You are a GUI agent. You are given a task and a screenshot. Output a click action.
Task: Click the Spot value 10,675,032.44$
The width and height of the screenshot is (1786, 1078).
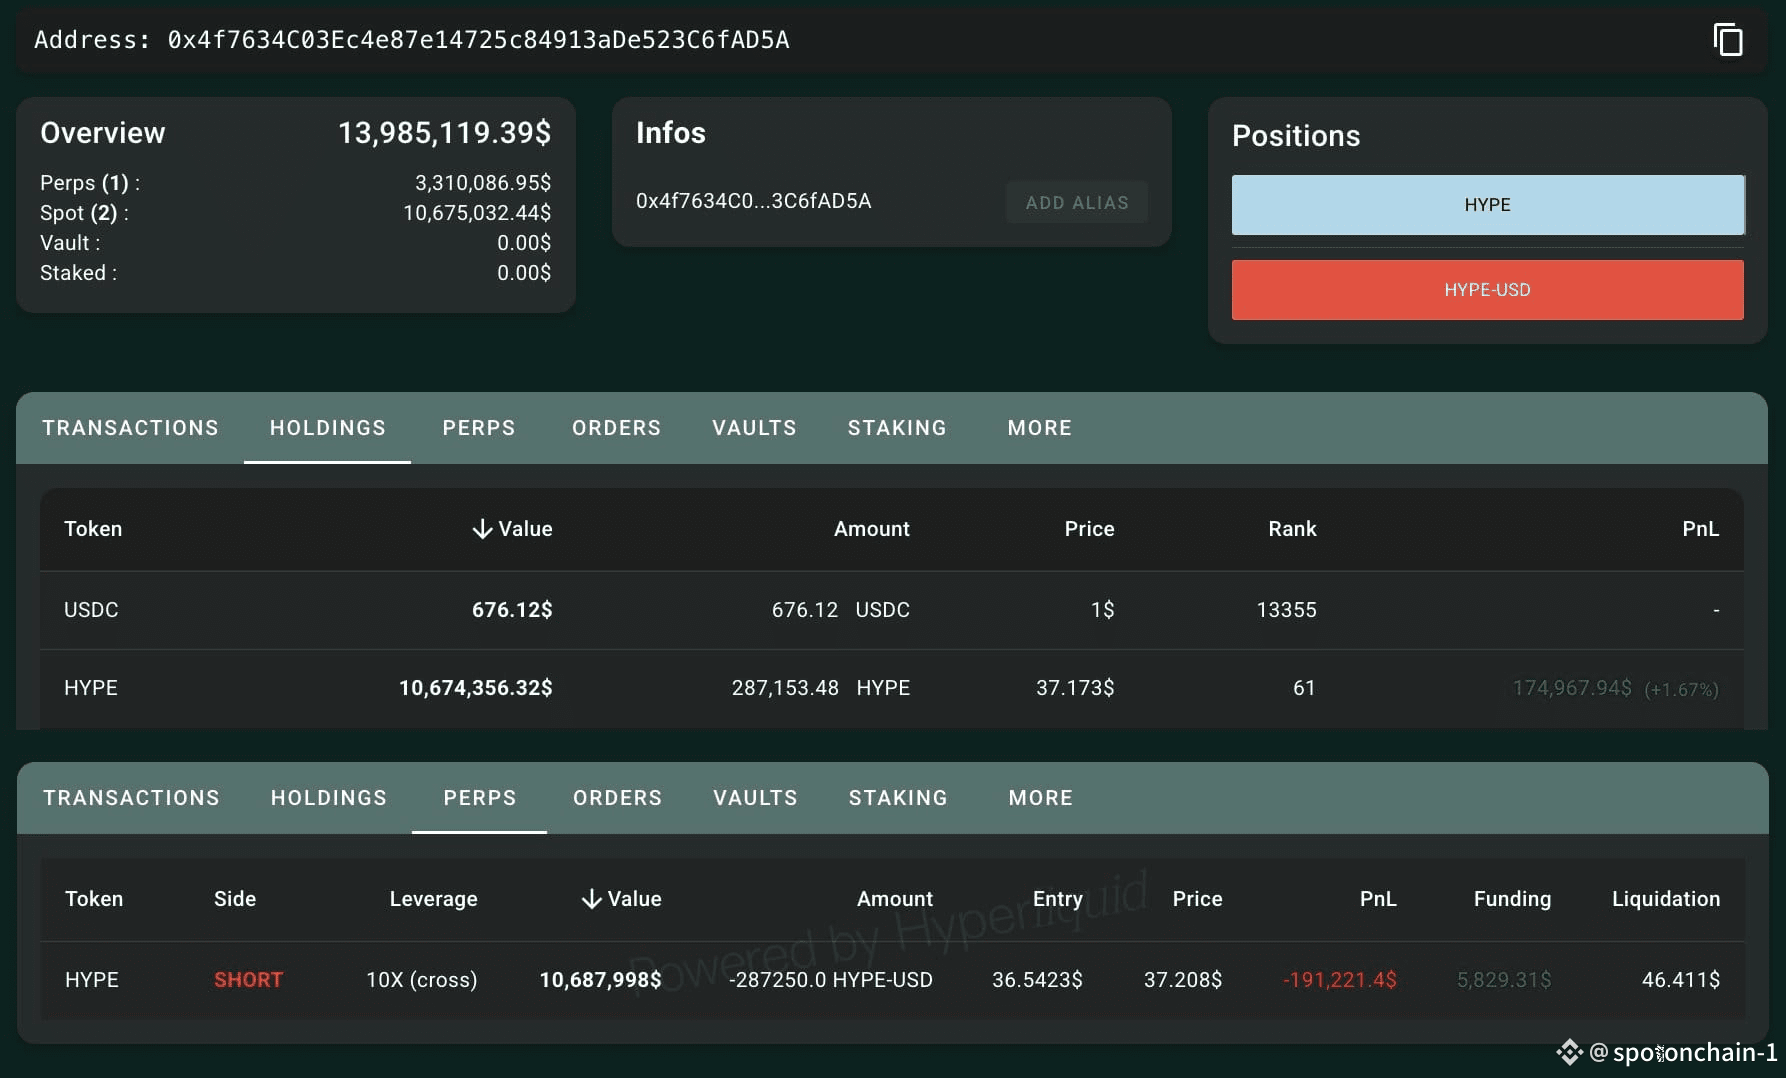click(477, 213)
